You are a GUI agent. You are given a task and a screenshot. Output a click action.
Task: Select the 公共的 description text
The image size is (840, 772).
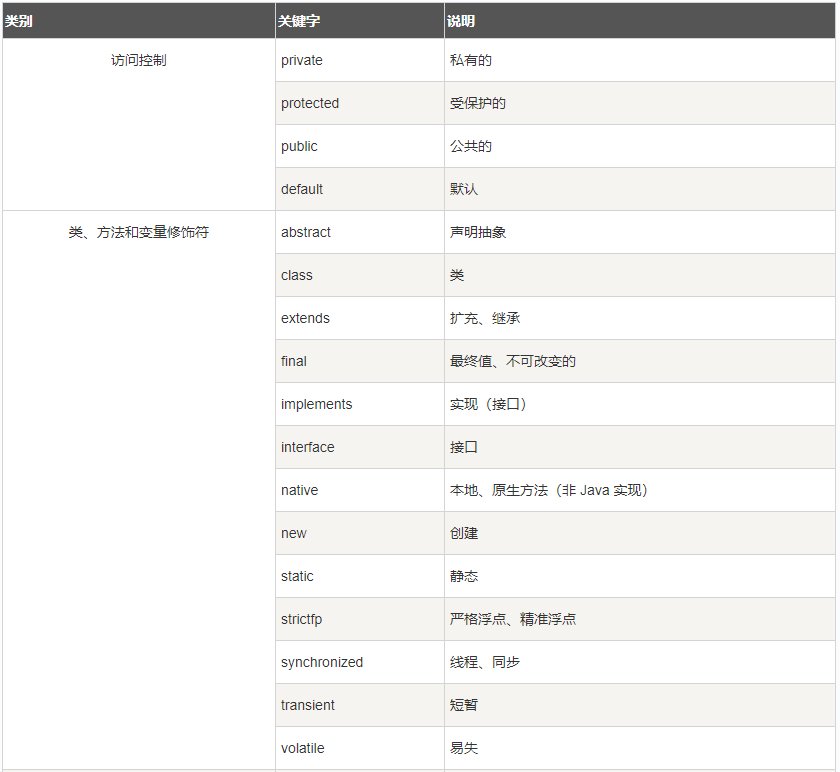coord(470,146)
